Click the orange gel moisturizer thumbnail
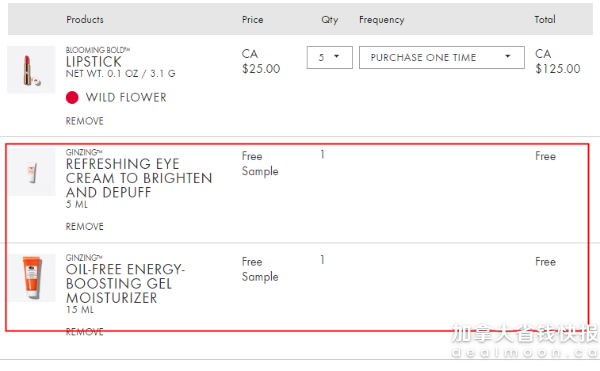Image resolution: width=600 pixels, height=371 pixels. coord(31,278)
